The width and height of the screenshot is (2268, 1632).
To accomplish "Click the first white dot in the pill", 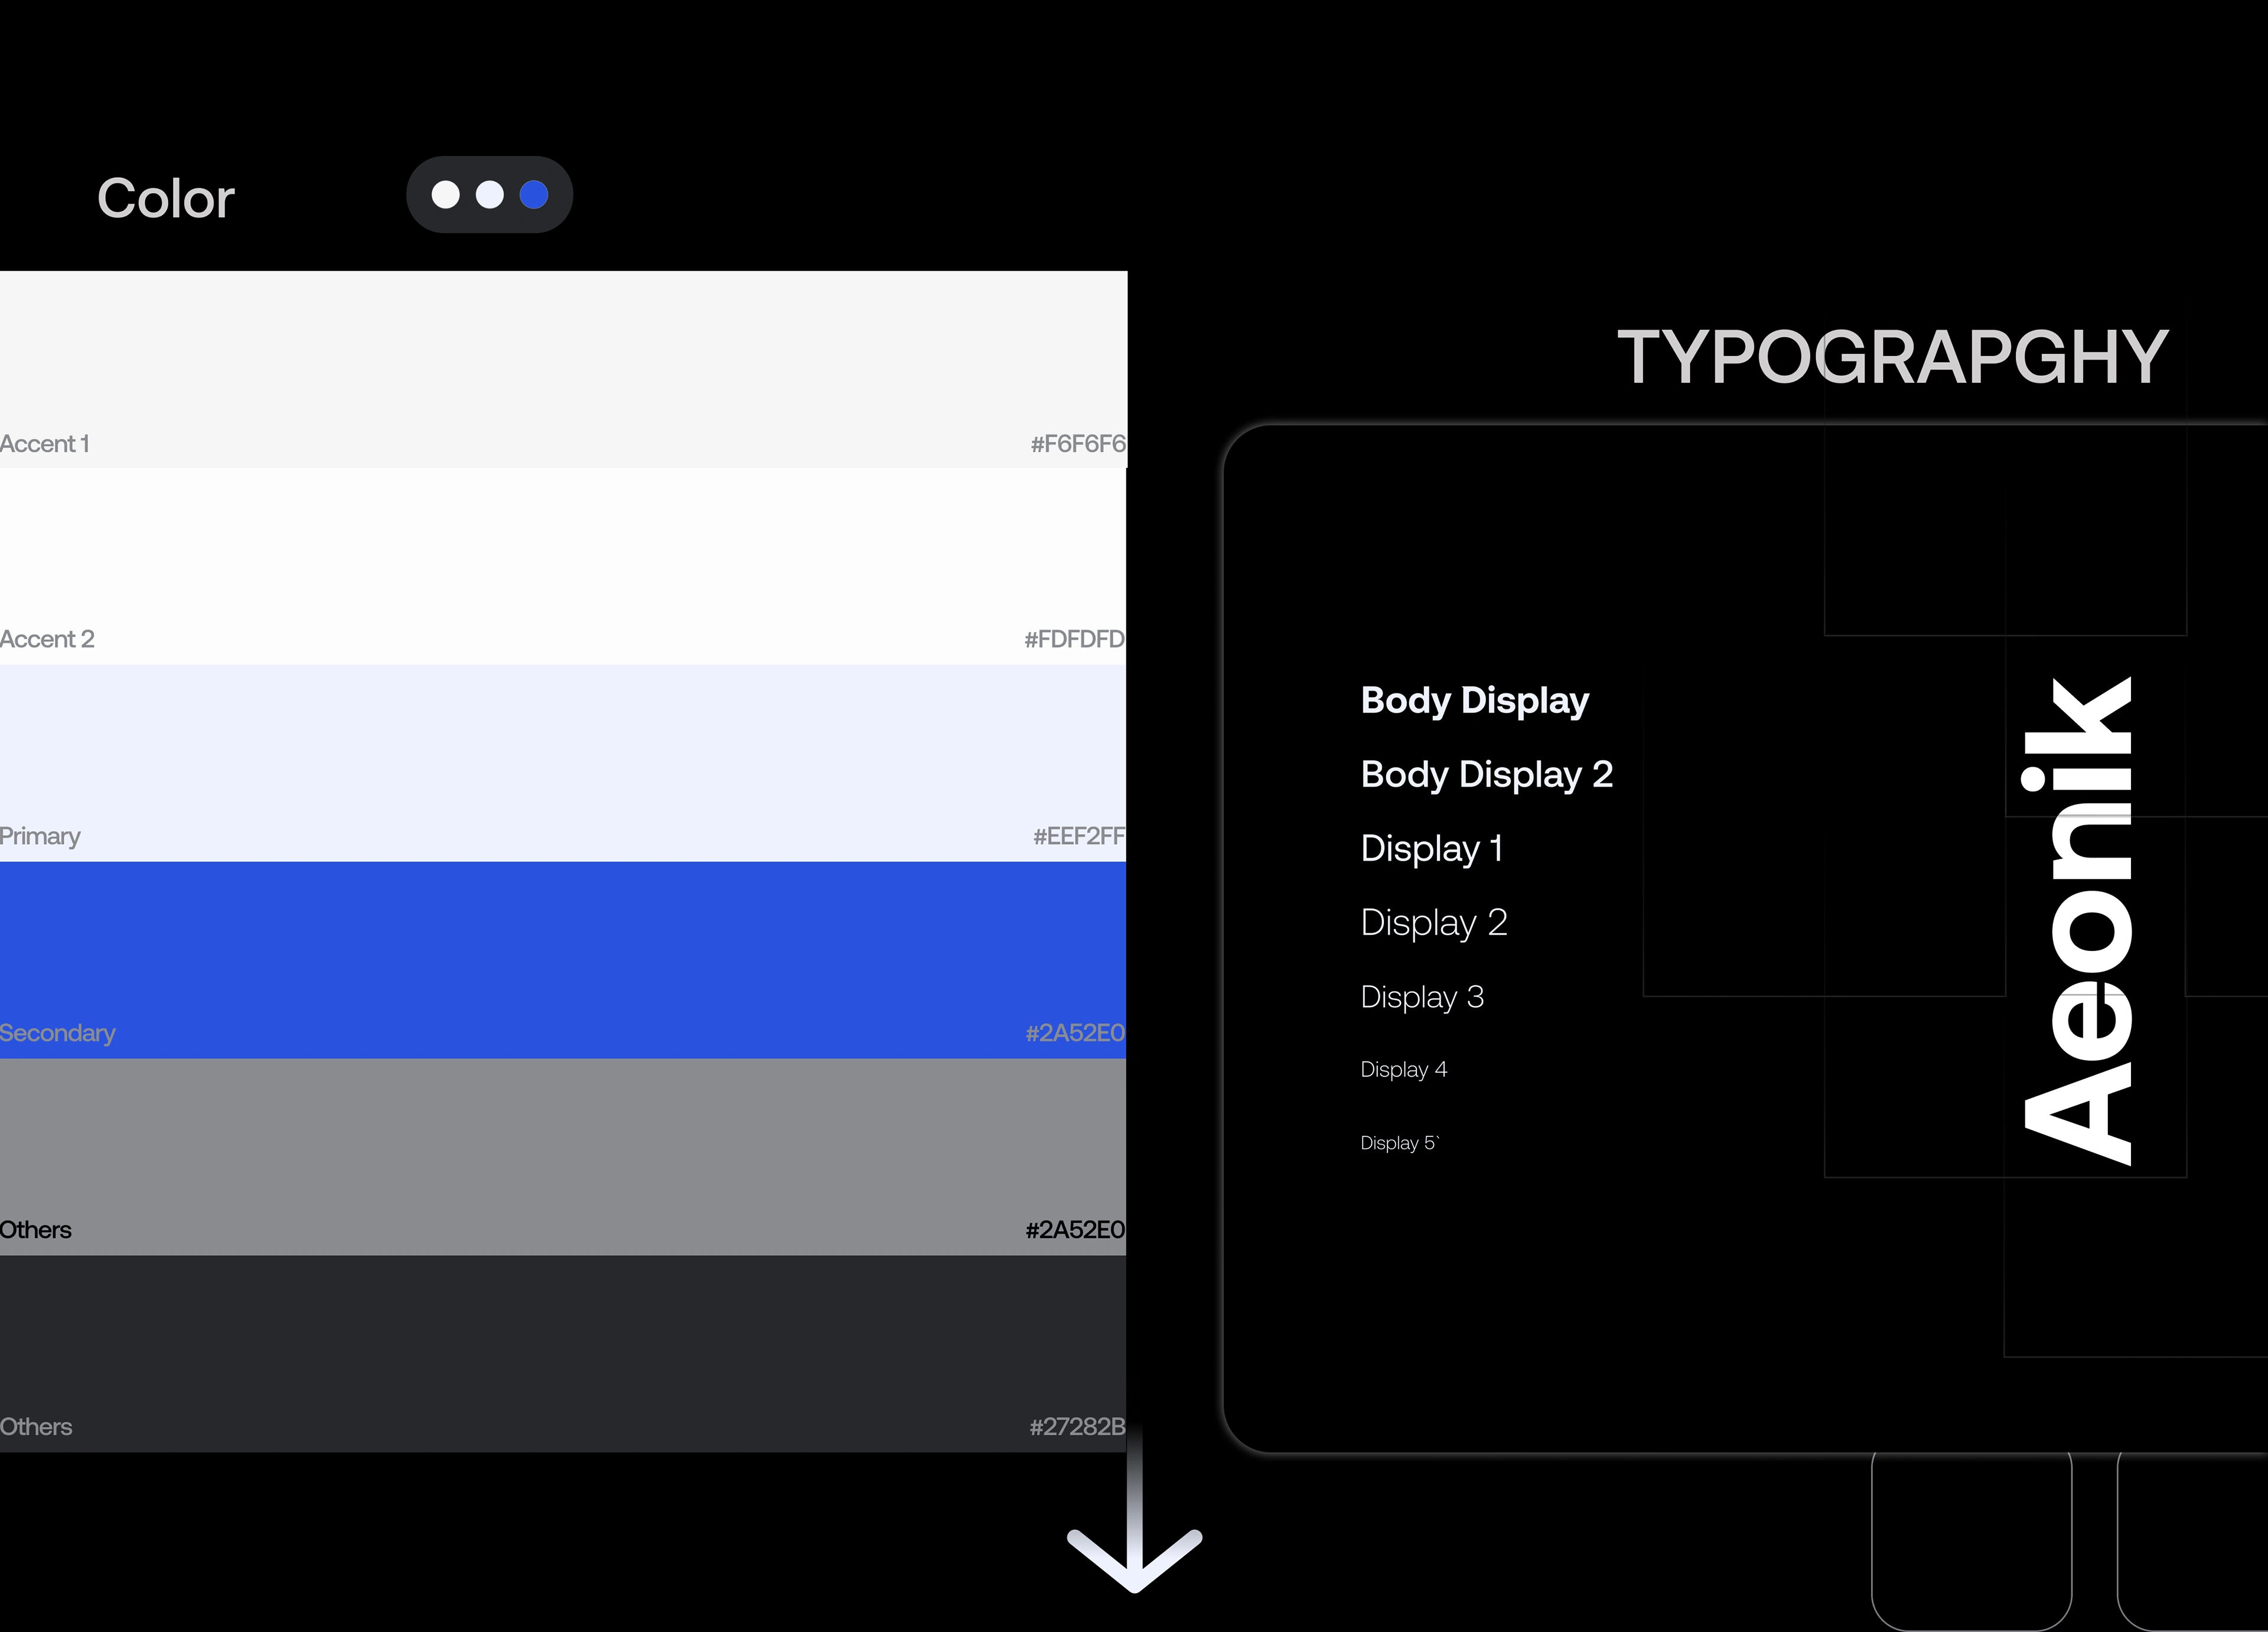I will tap(445, 195).
